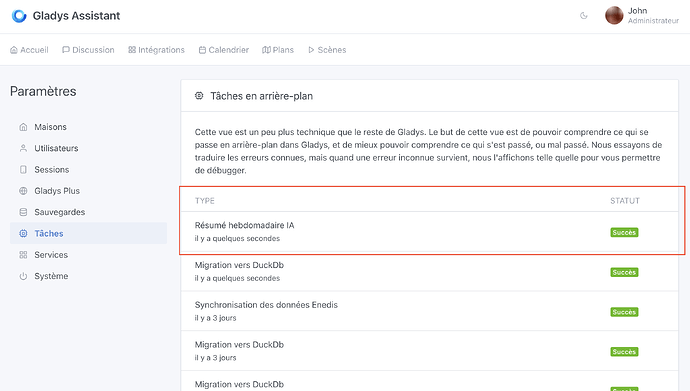Select Sessions in the sidebar
690x391 pixels.
[x=88, y=169]
